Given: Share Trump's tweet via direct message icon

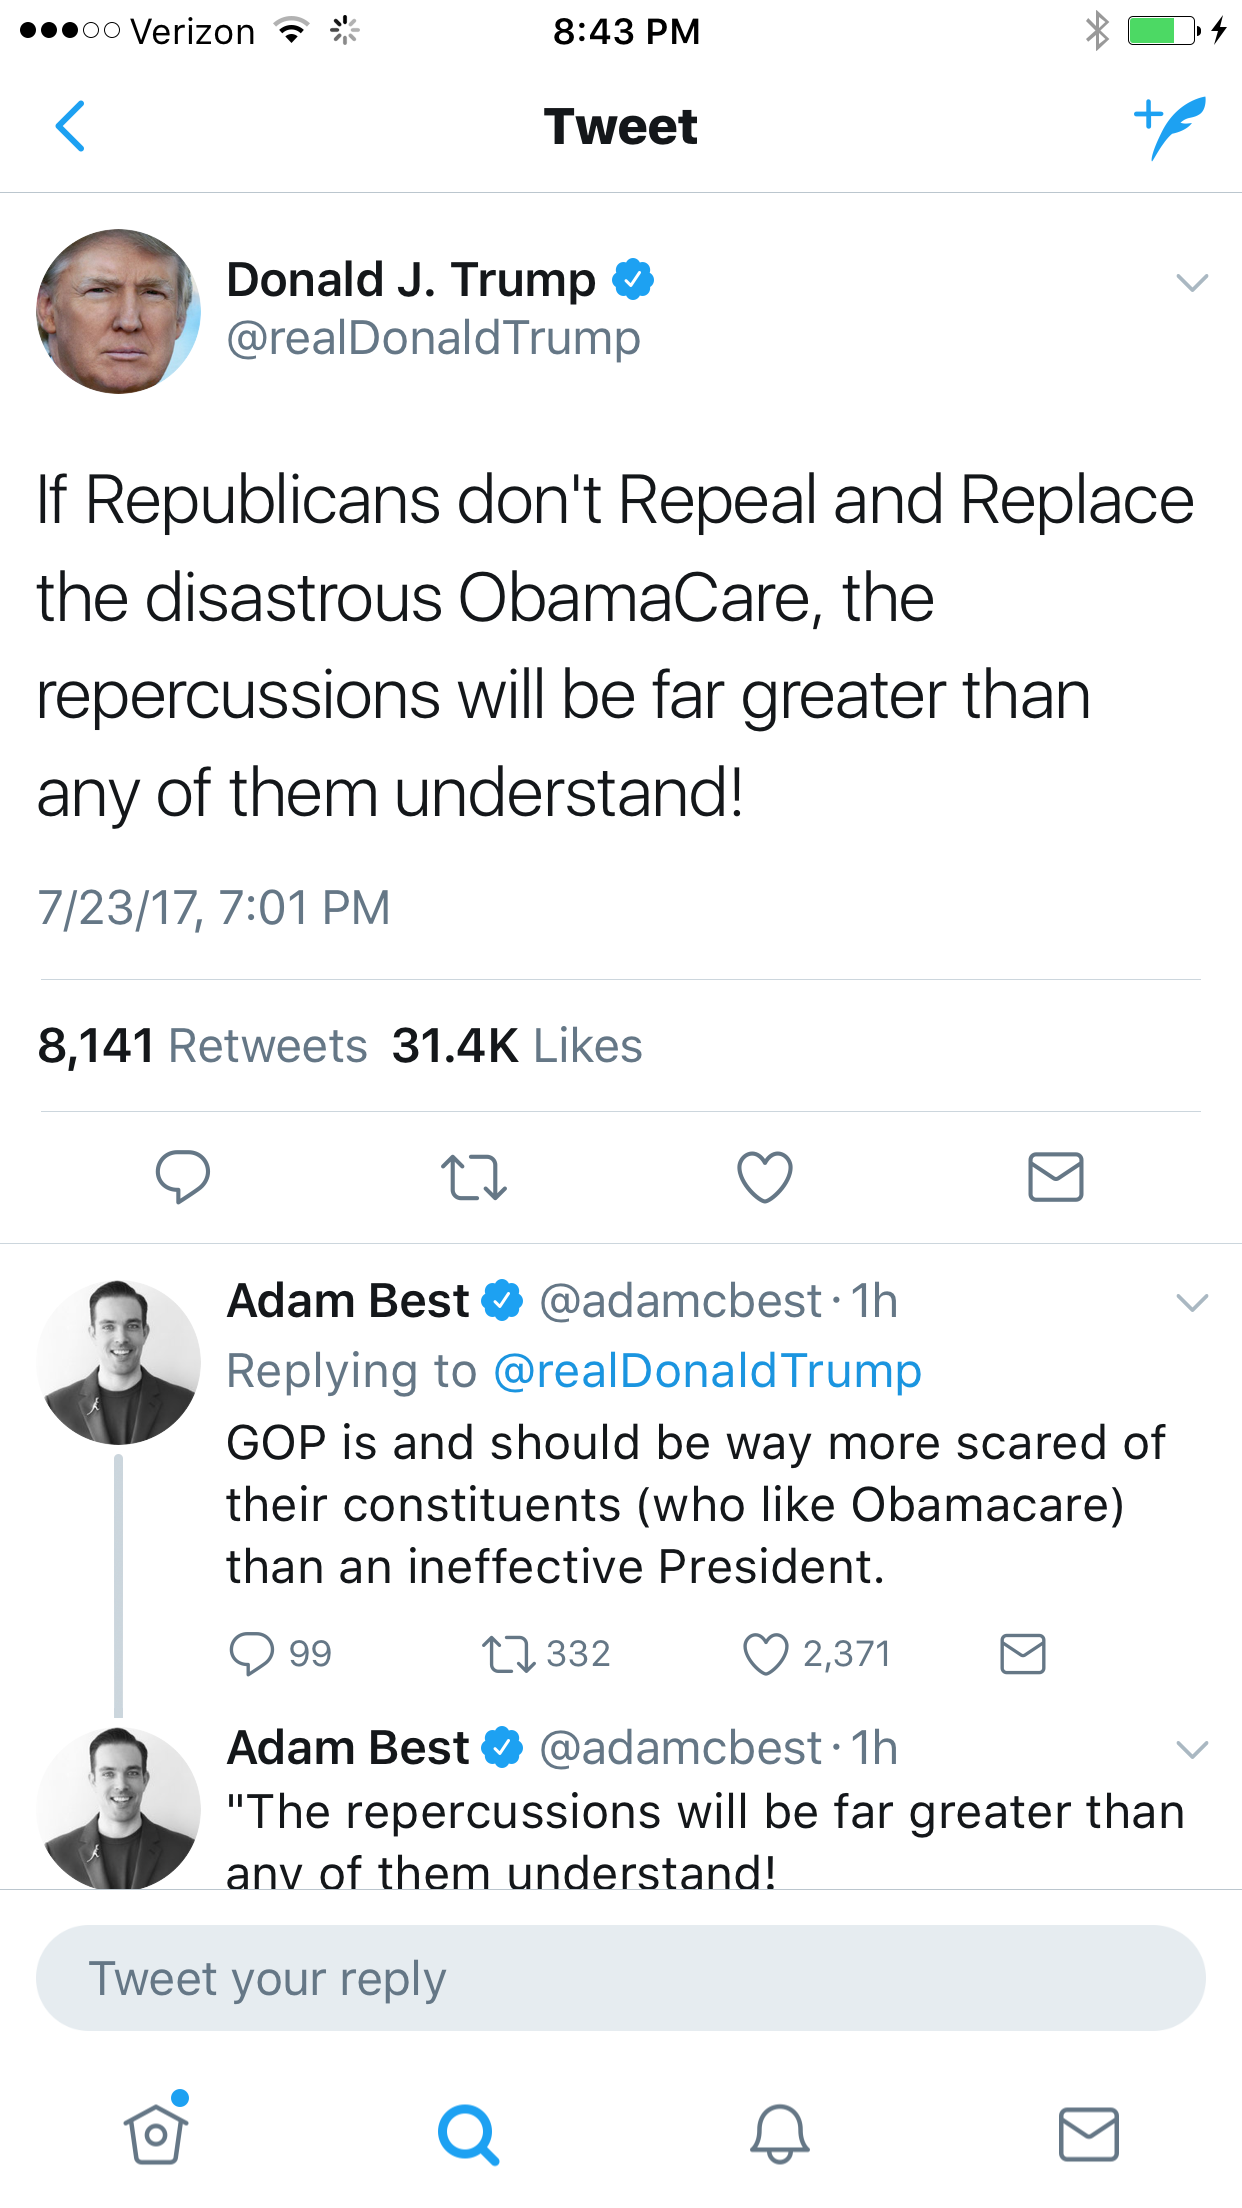Looking at the screenshot, I should [x=1056, y=1177].
